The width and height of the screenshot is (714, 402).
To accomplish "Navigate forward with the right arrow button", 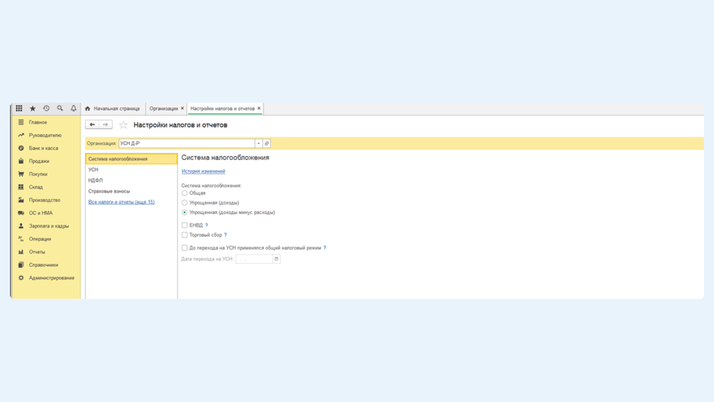I will point(106,124).
